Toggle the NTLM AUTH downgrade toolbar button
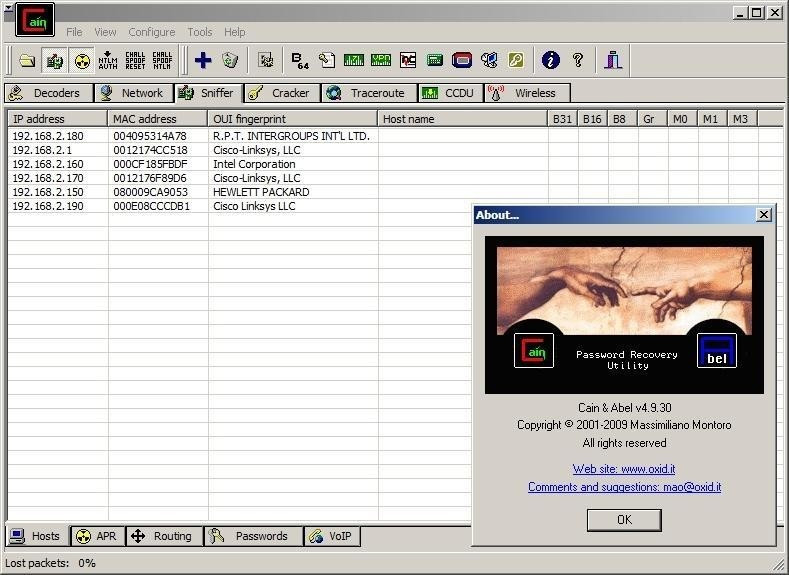The width and height of the screenshot is (789, 575). coord(108,61)
